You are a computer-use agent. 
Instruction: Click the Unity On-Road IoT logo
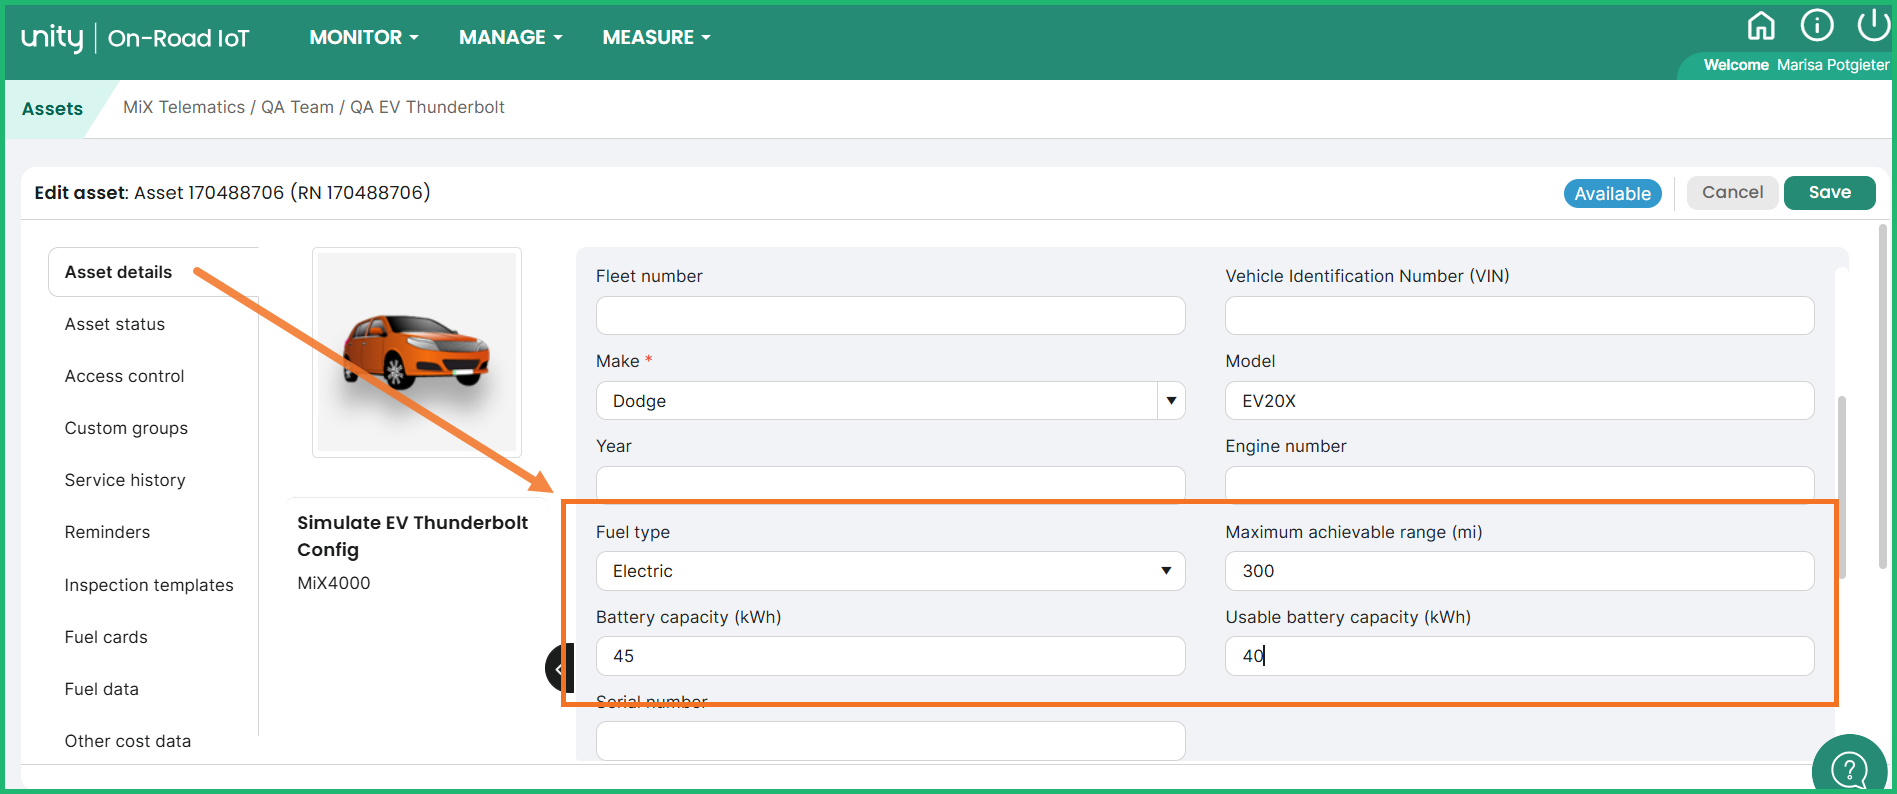click(x=135, y=38)
